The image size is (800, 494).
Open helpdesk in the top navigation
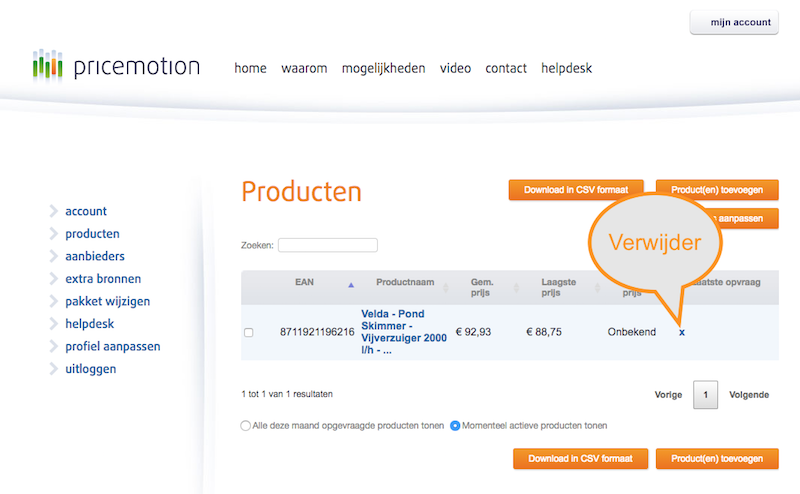566,68
